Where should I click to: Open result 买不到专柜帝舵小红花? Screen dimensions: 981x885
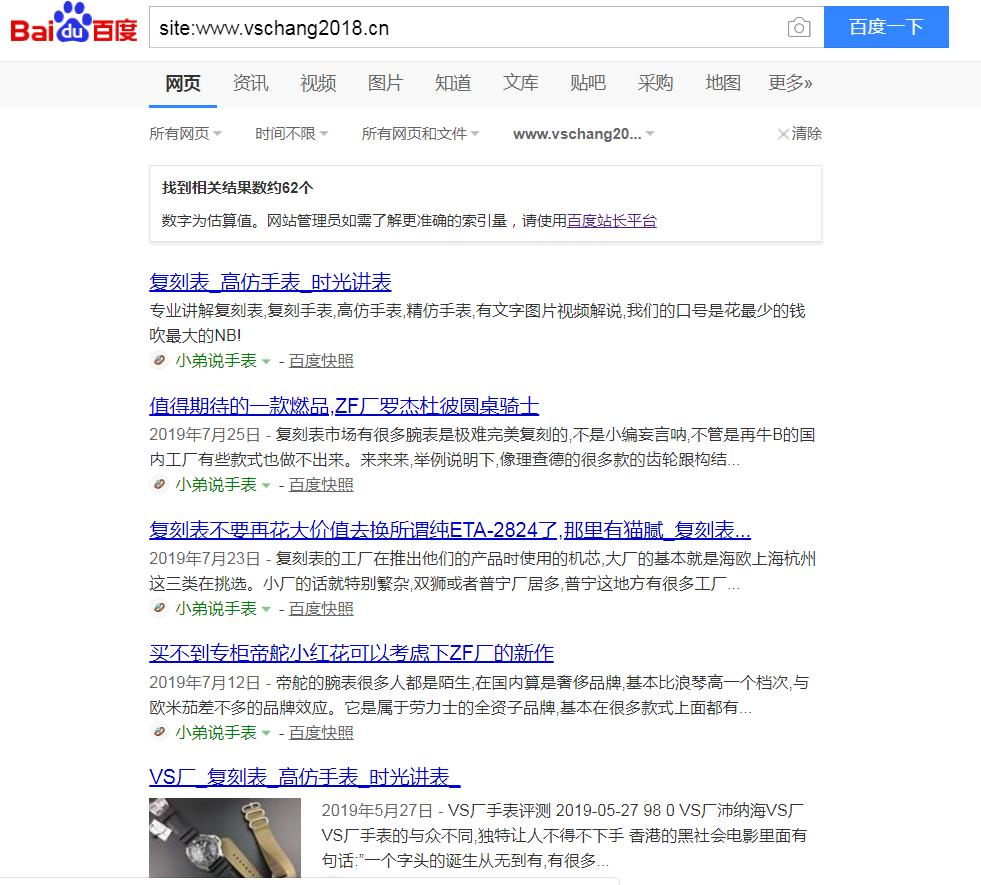tap(352, 653)
